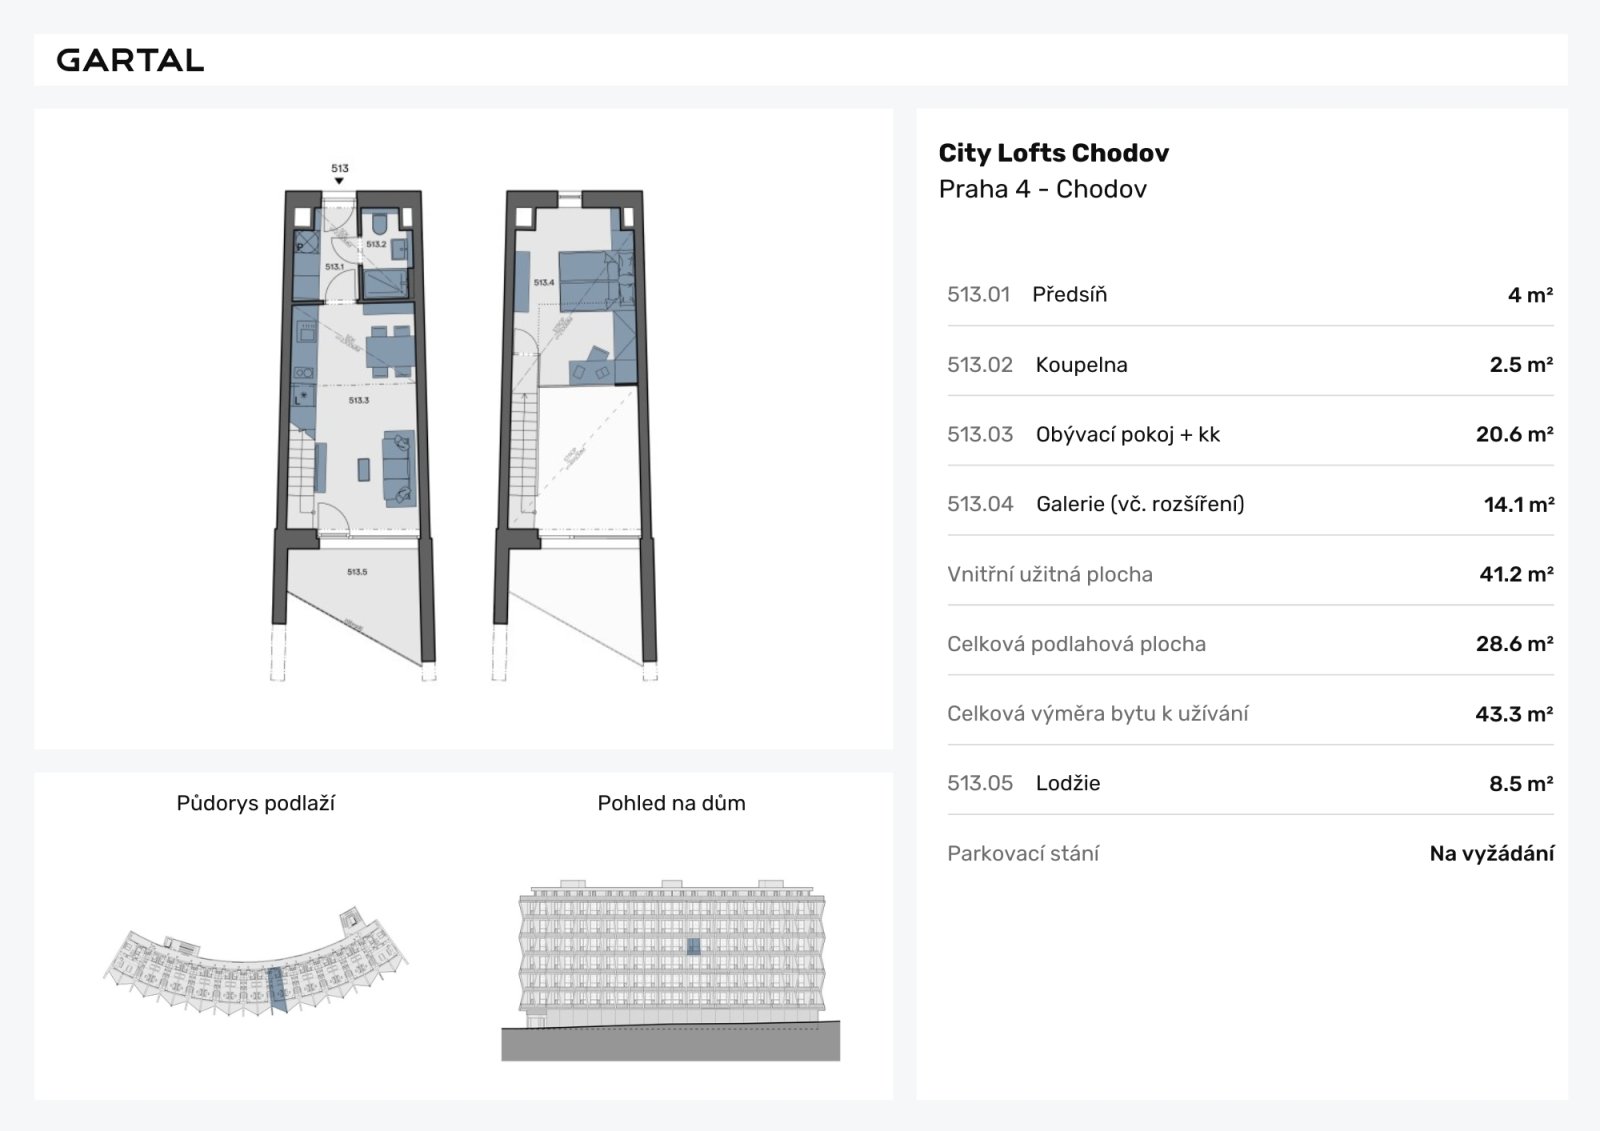Click the 'Předsíň' room label
This screenshot has height=1131, width=1600.
[1069, 294]
